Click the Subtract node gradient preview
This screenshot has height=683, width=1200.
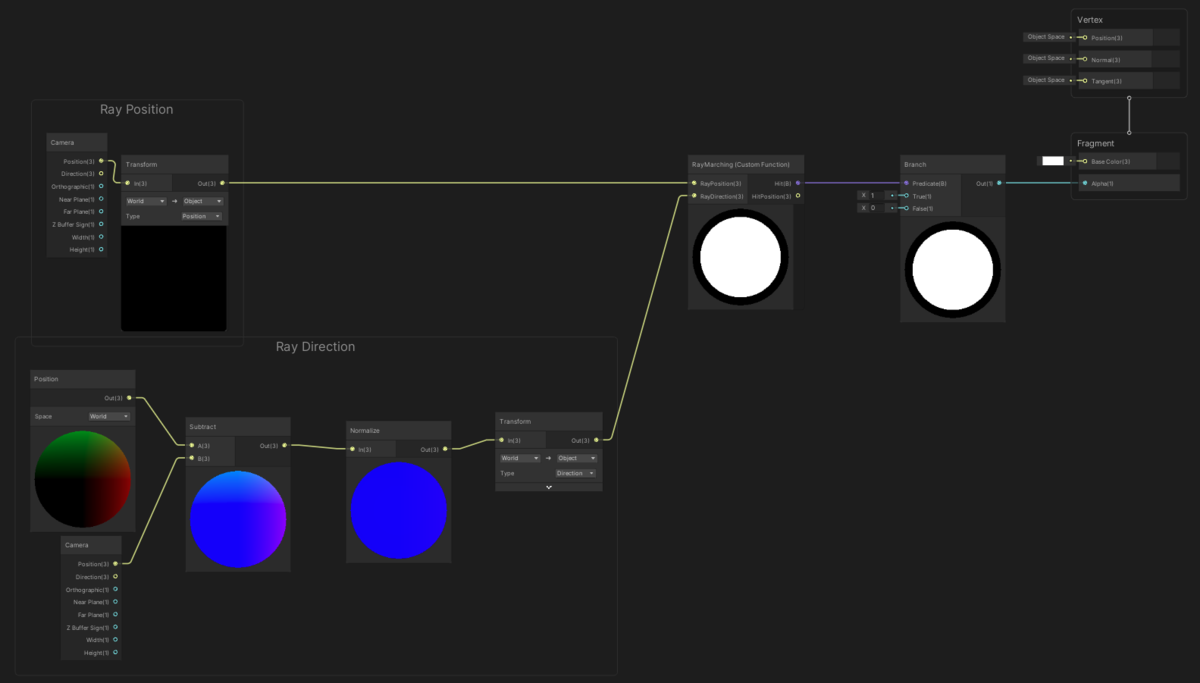click(238, 519)
